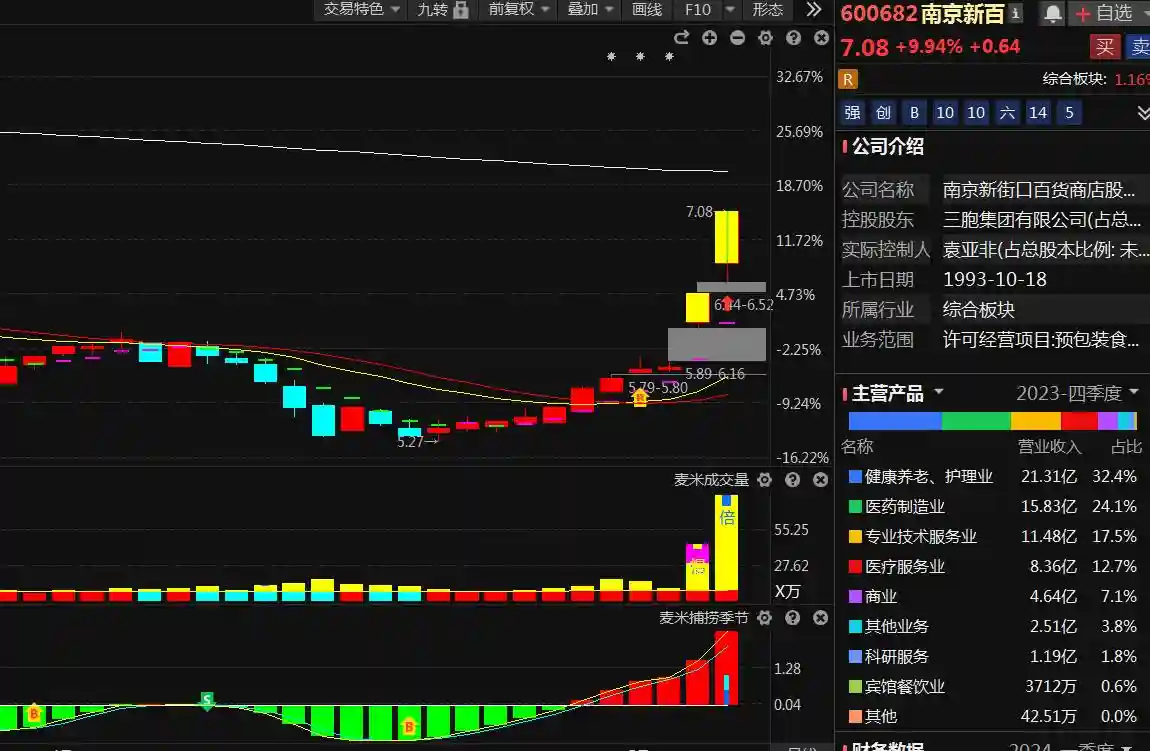1150x751 pixels.
Task: Open settings gear for 麦米成交量 indicator
Action: pos(765,480)
